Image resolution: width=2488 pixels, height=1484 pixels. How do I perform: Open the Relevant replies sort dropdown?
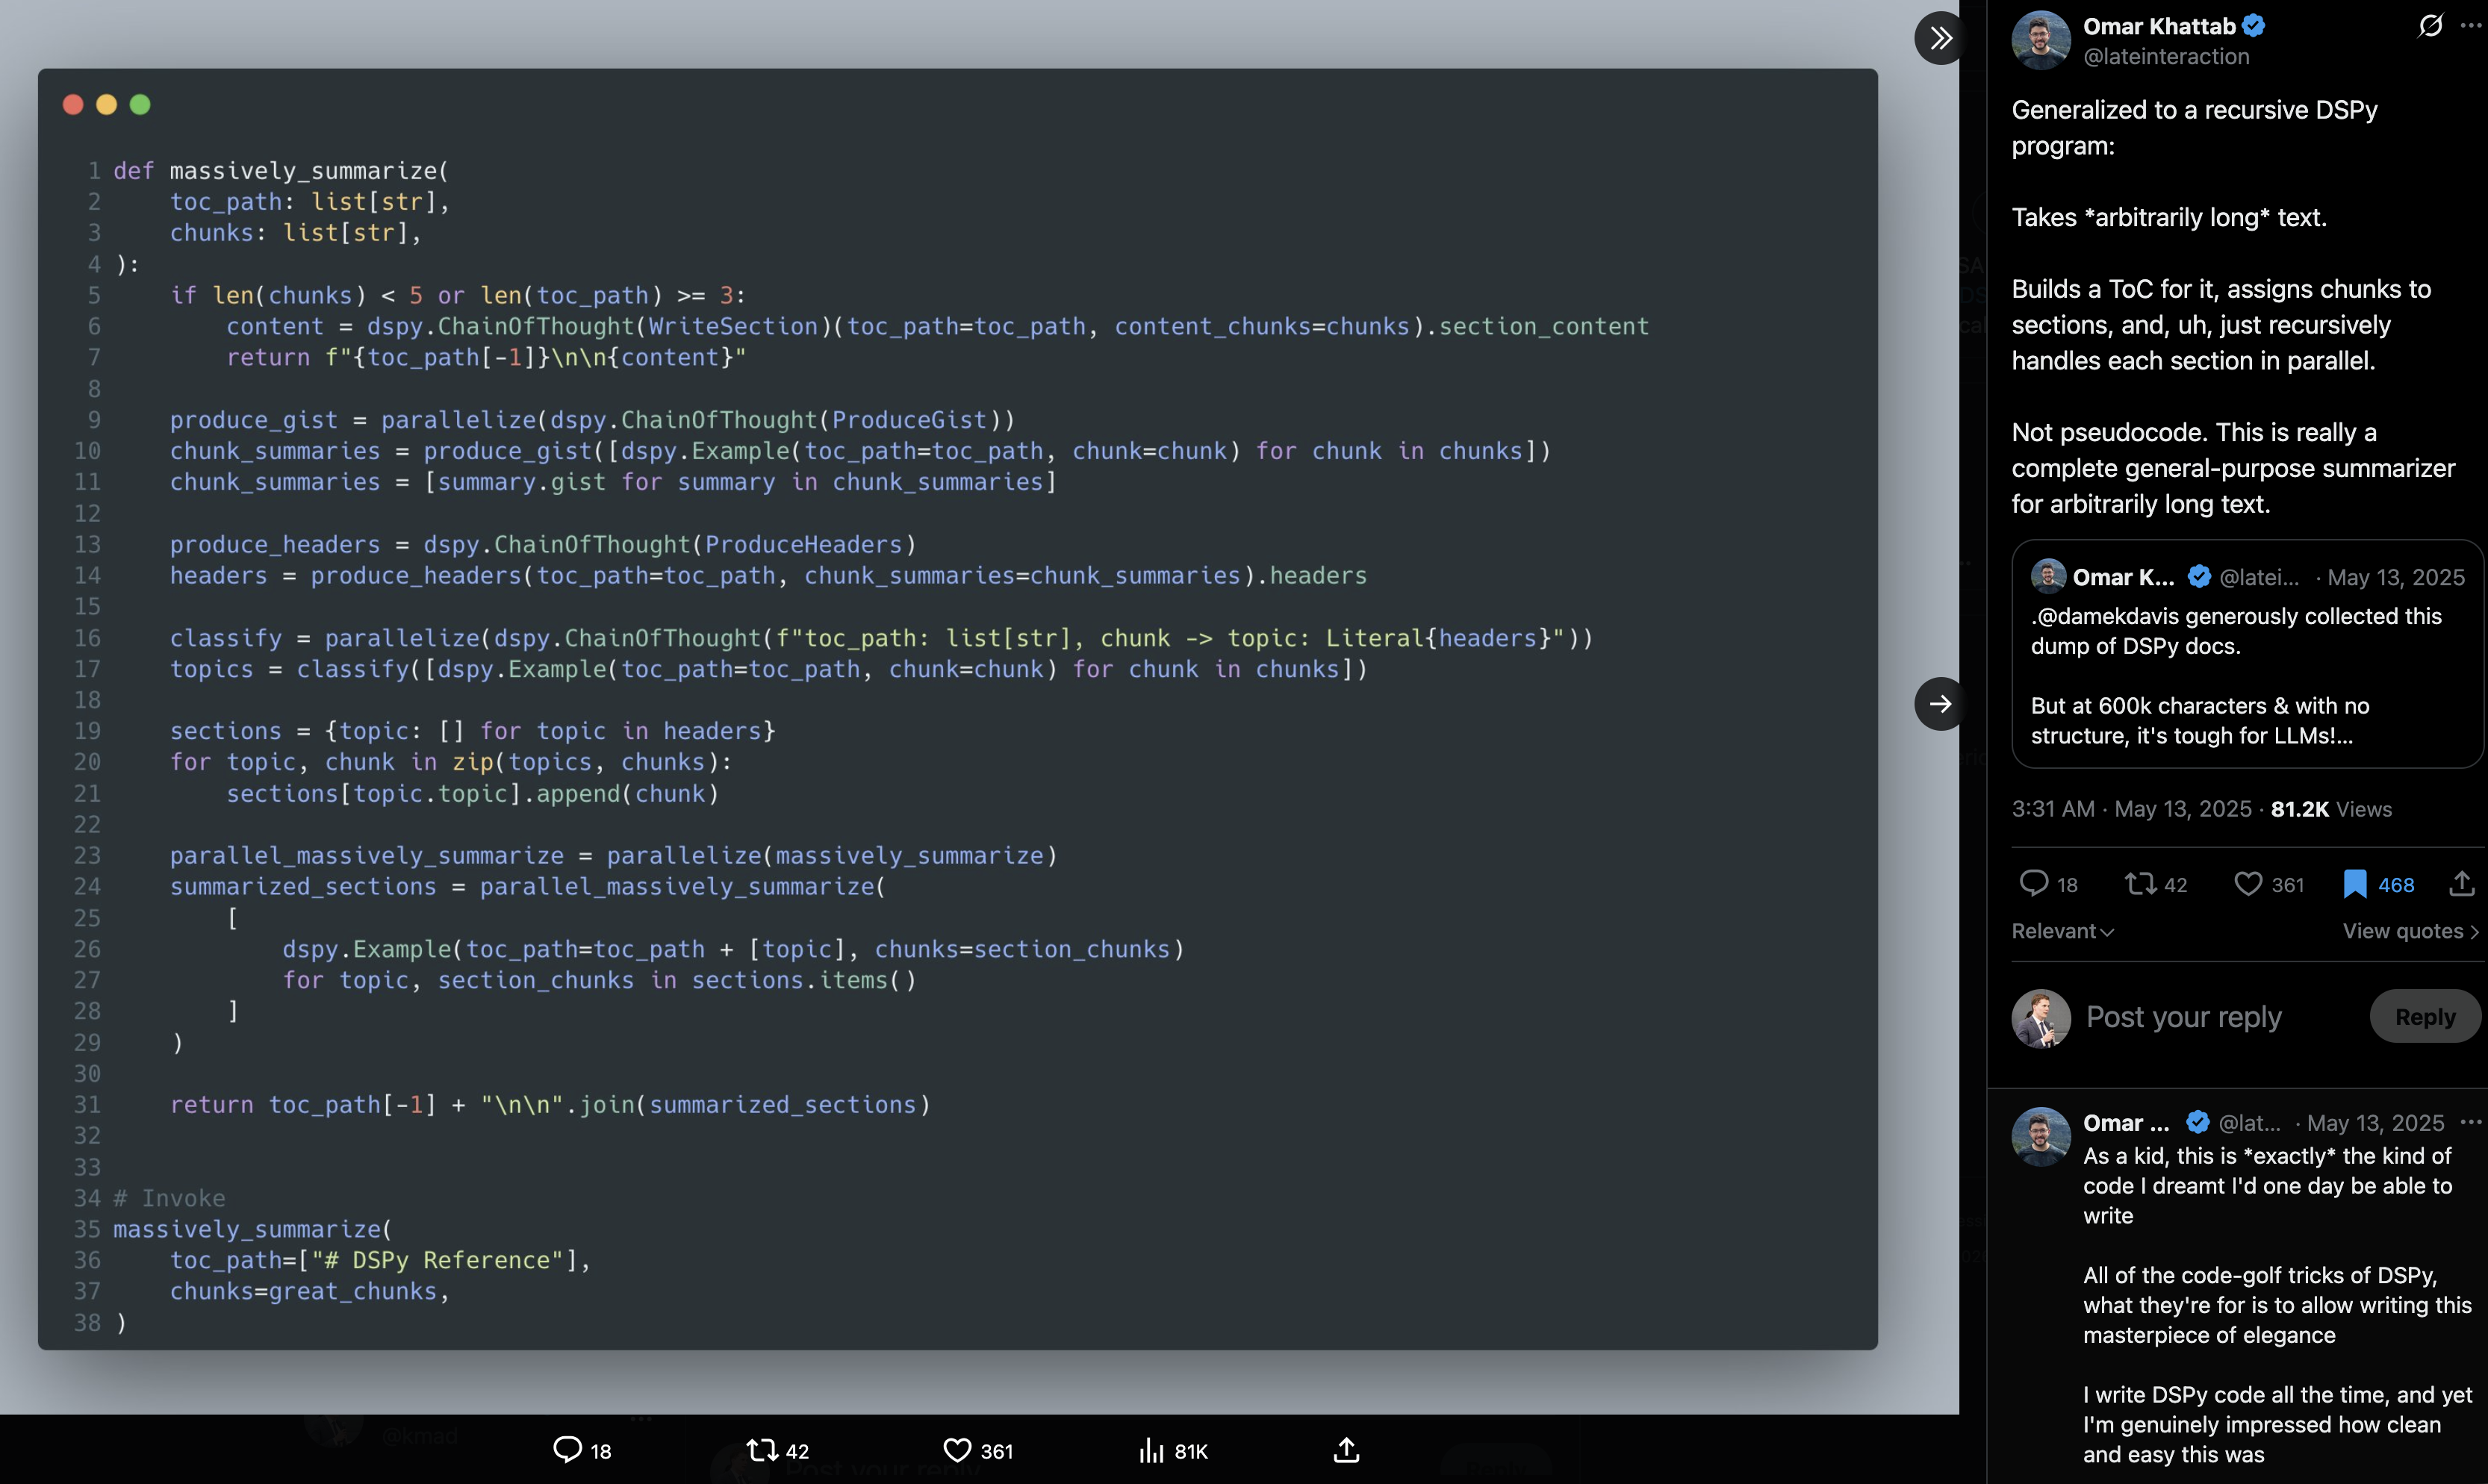(x=2062, y=931)
